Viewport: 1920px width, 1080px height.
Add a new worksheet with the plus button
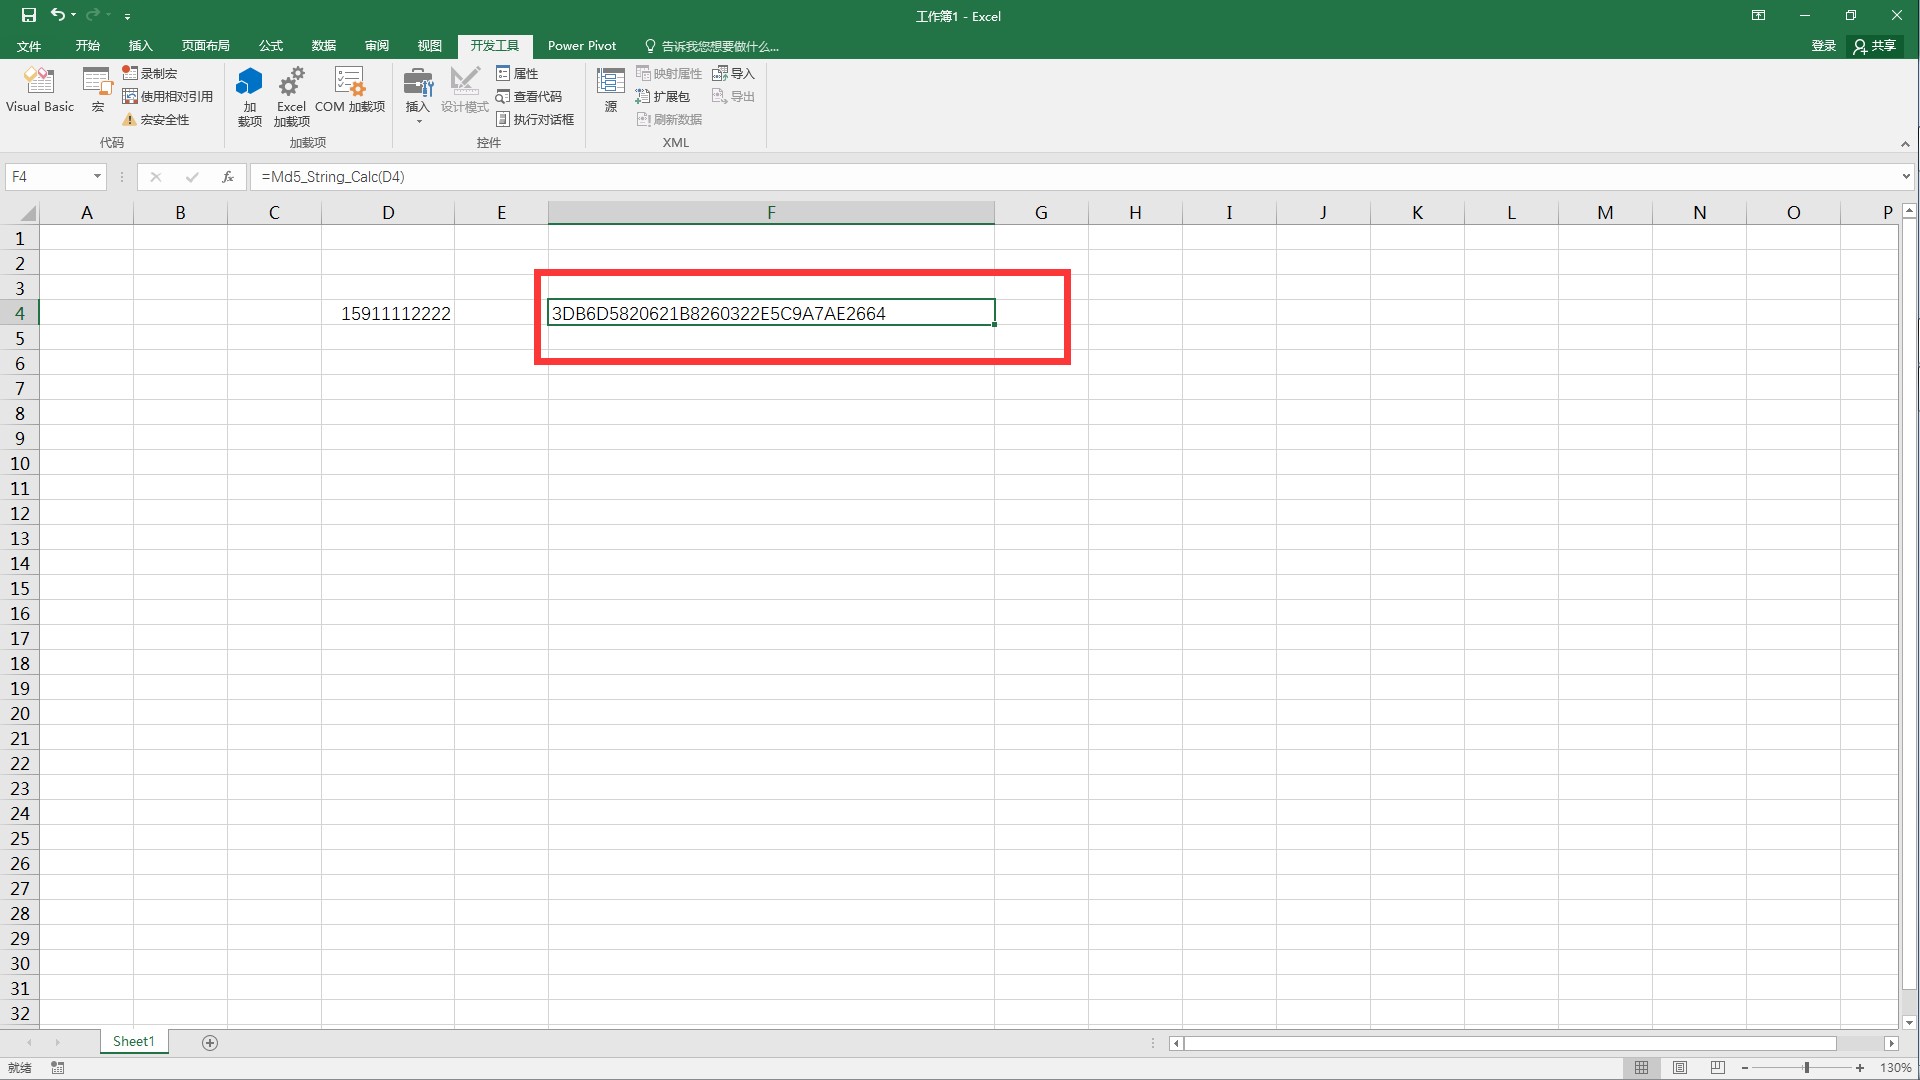(210, 1042)
